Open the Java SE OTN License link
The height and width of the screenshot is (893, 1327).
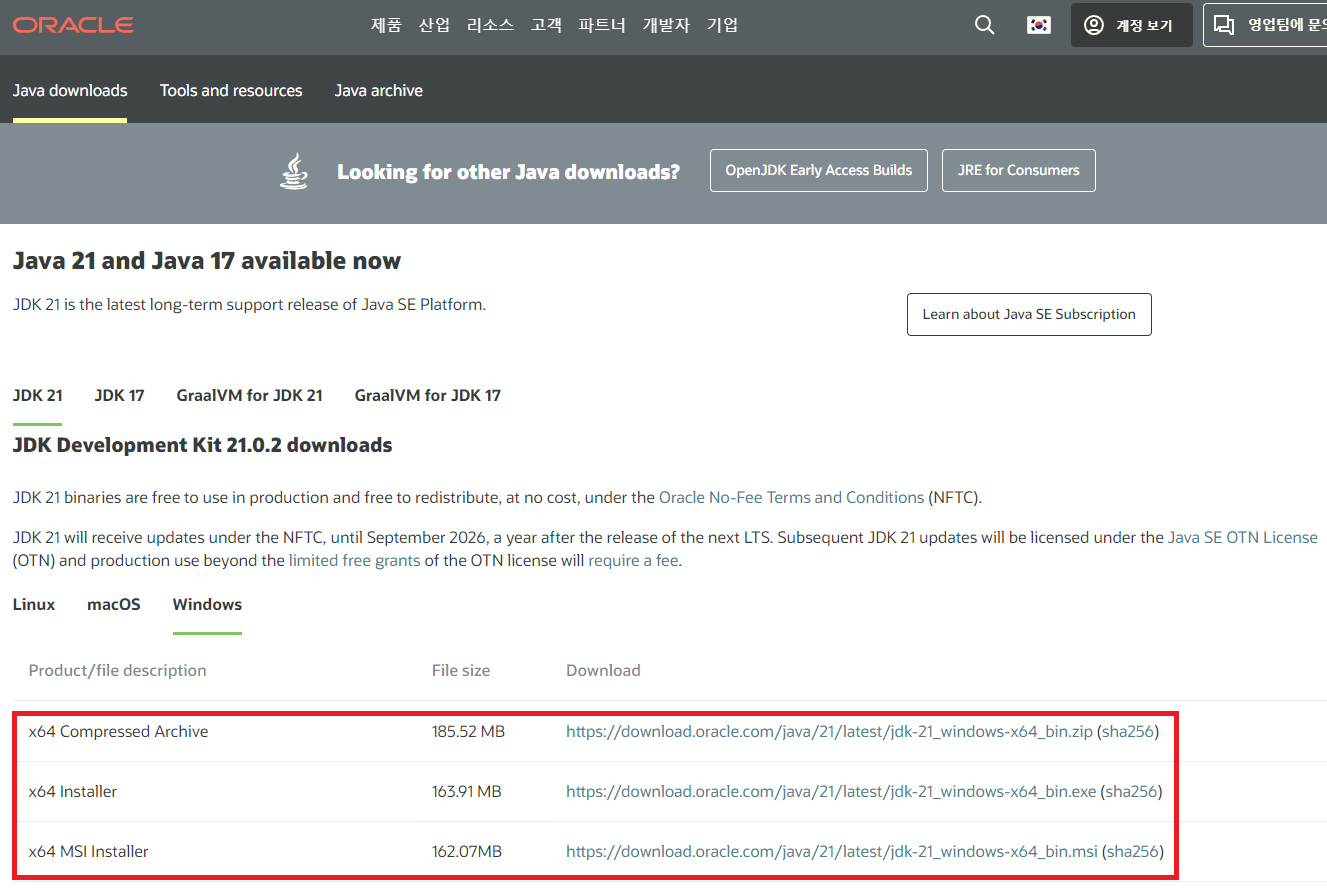tap(1243, 537)
